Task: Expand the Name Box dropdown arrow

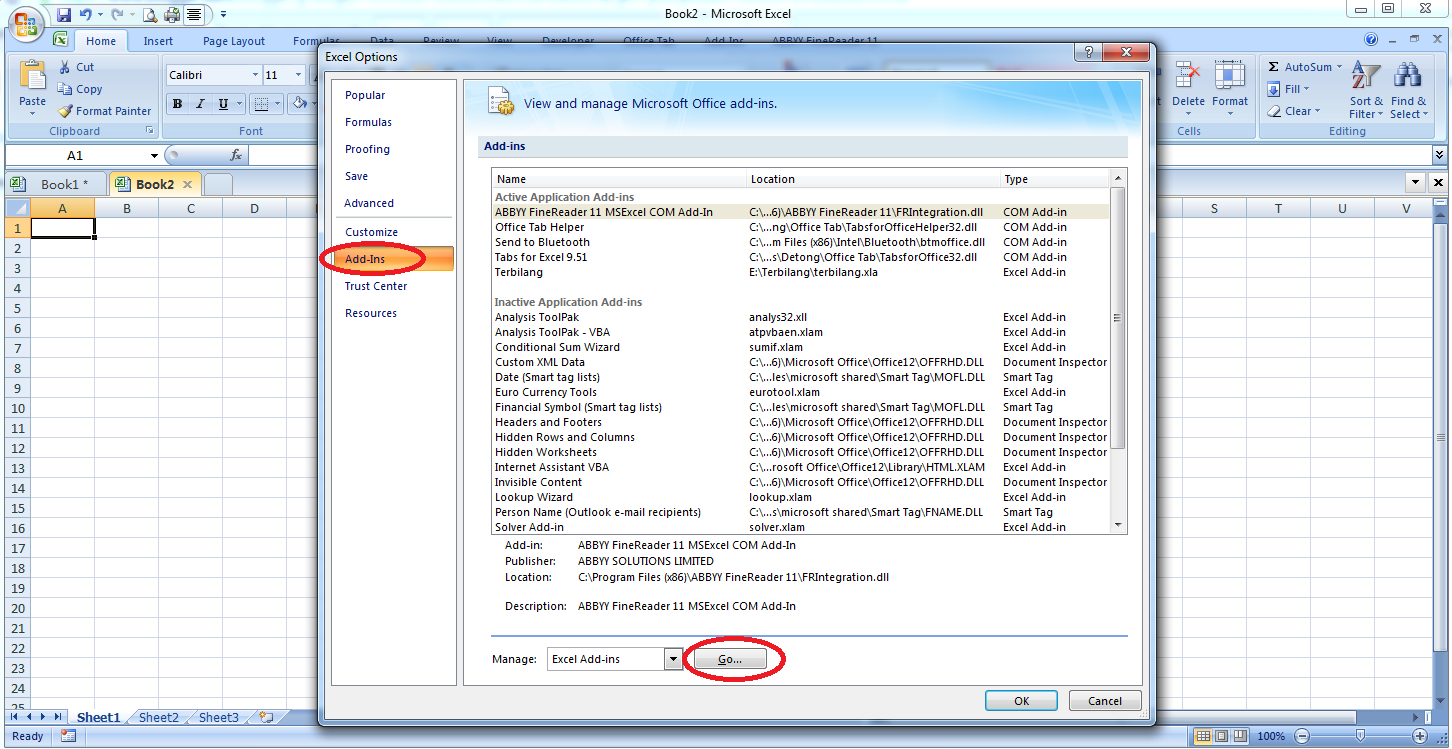Action: click(154, 156)
